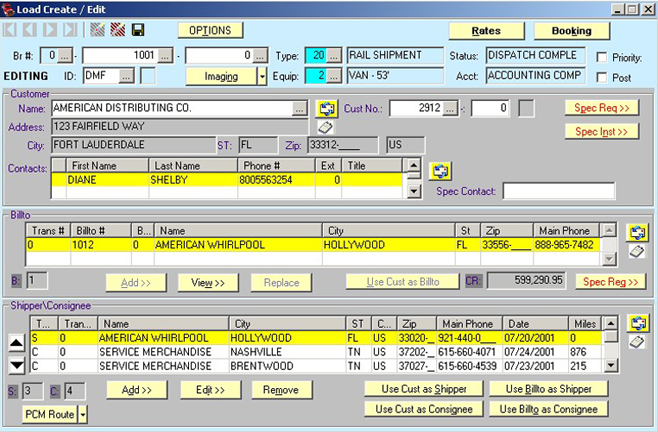This screenshot has width=658, height=432.
Task: Click Use Cust as Consignee
Action: (x=424, y=409)
